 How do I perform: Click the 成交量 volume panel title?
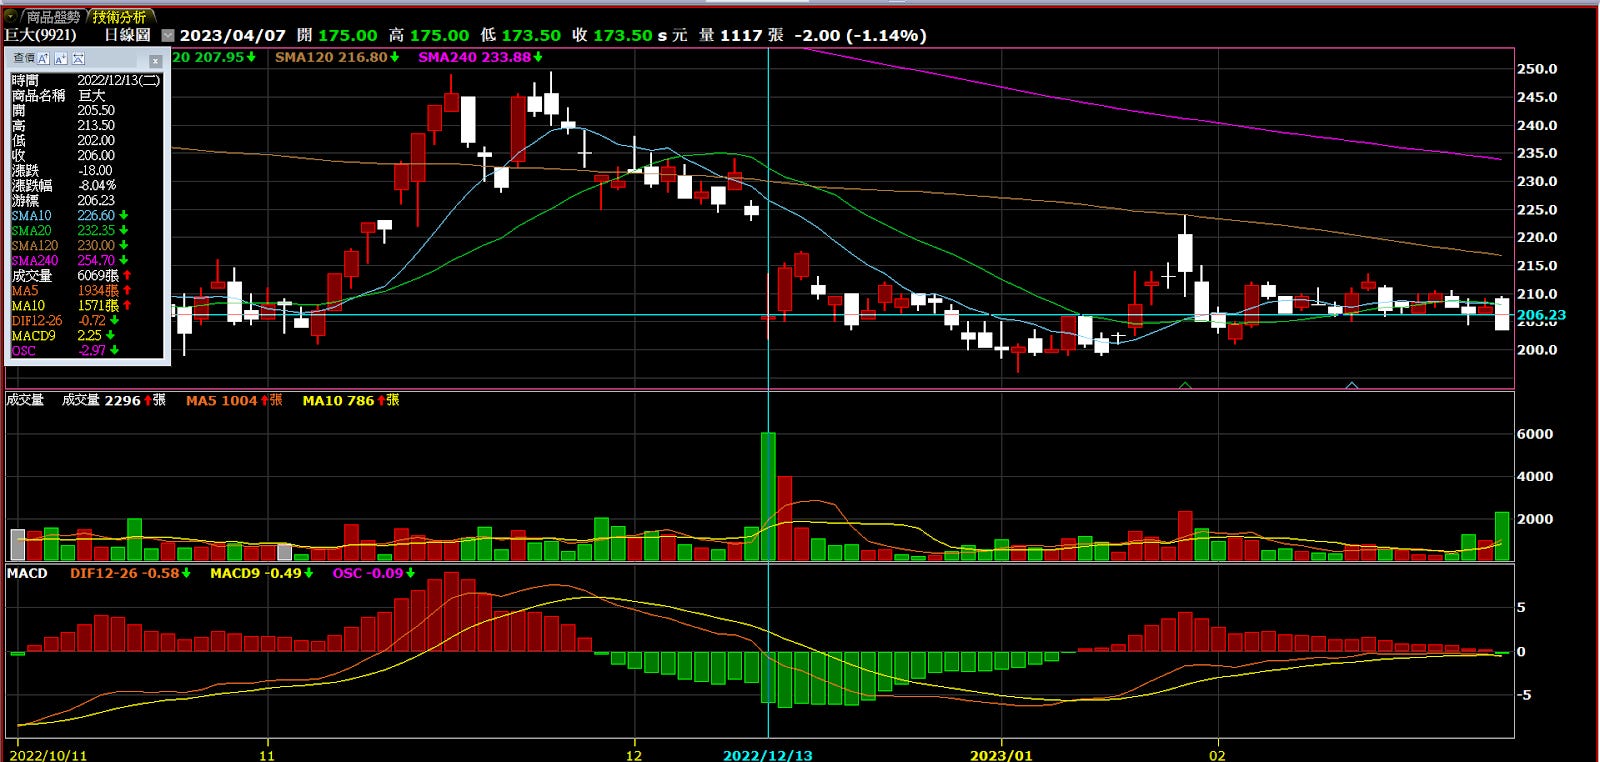tap(25, 400)
